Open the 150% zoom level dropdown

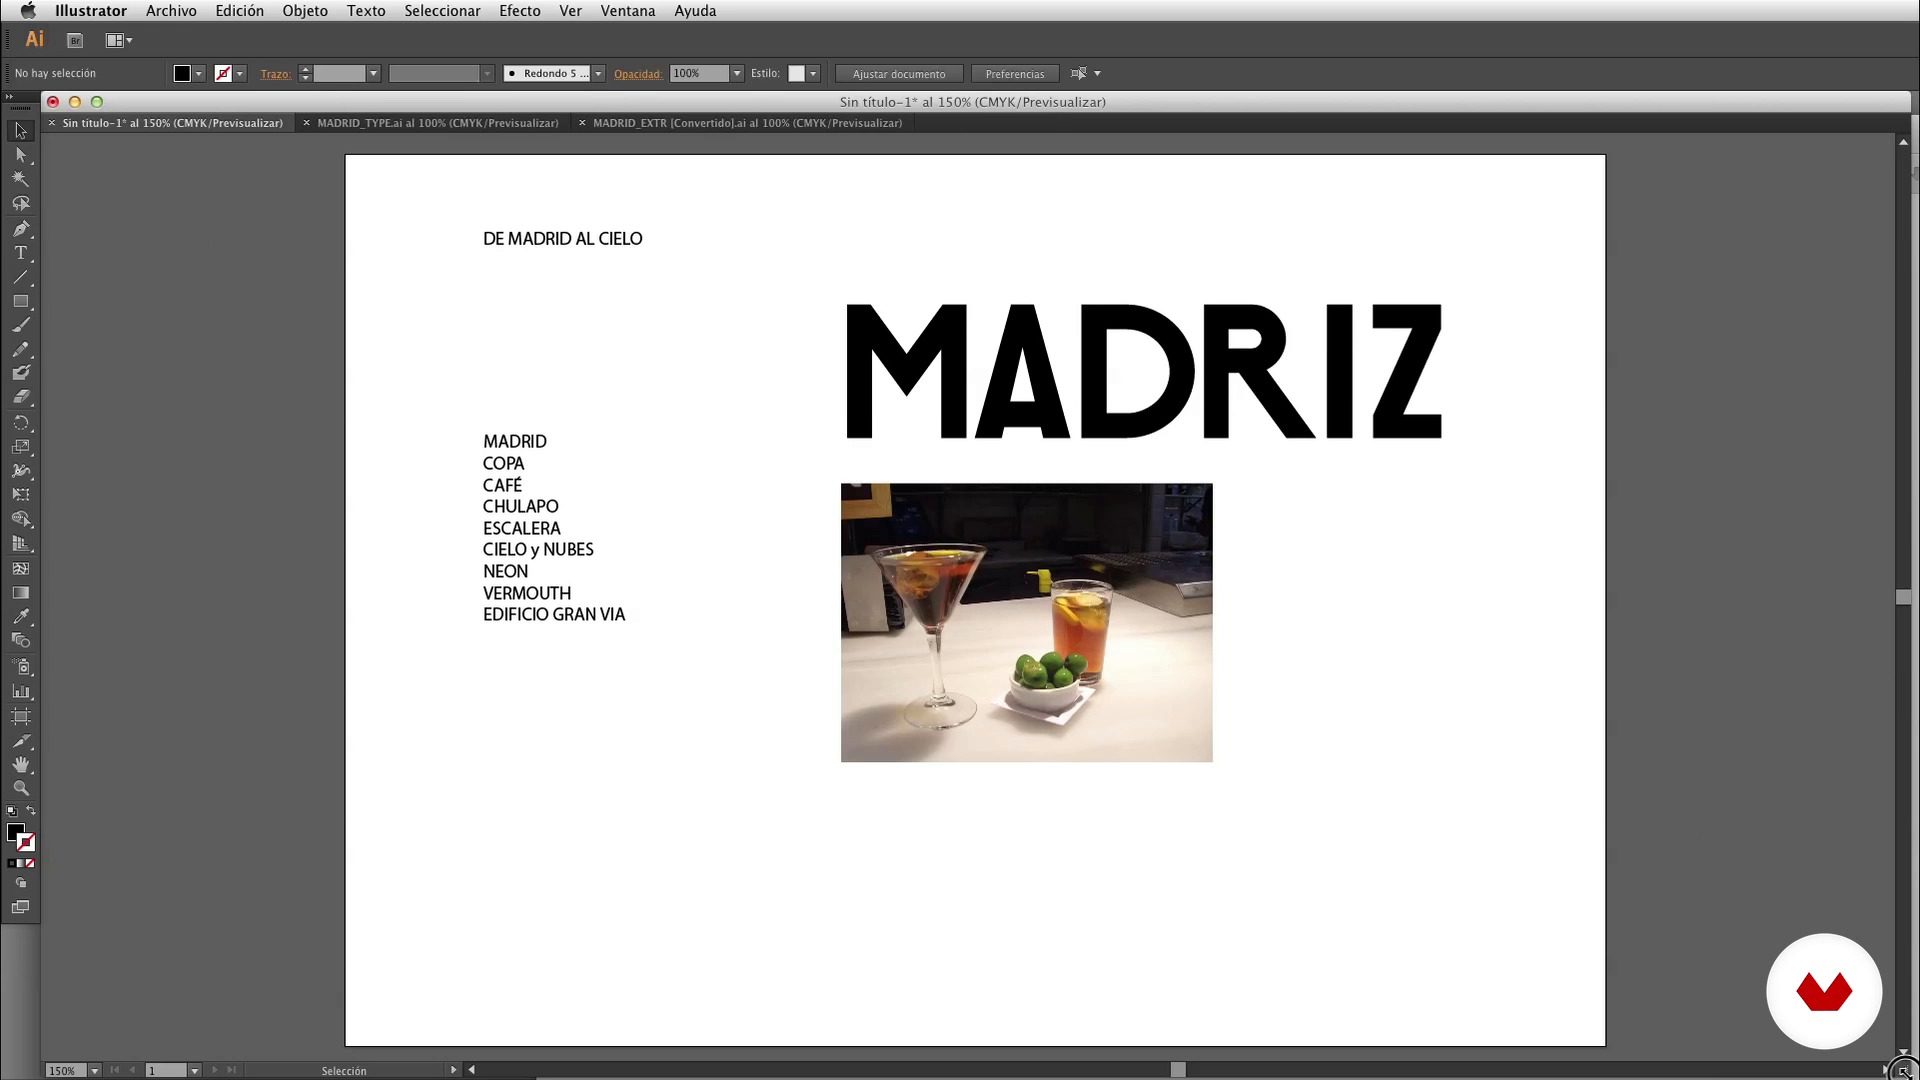pos(95,1071)
